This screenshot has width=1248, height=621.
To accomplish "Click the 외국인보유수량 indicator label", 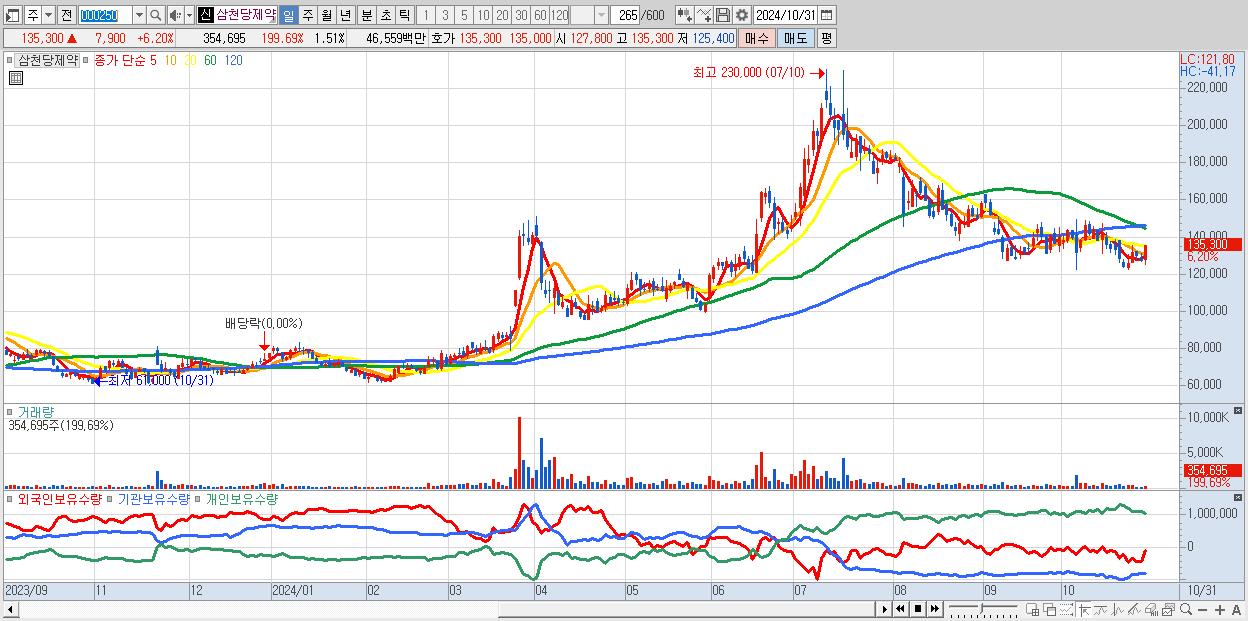I will coord(59,498).
